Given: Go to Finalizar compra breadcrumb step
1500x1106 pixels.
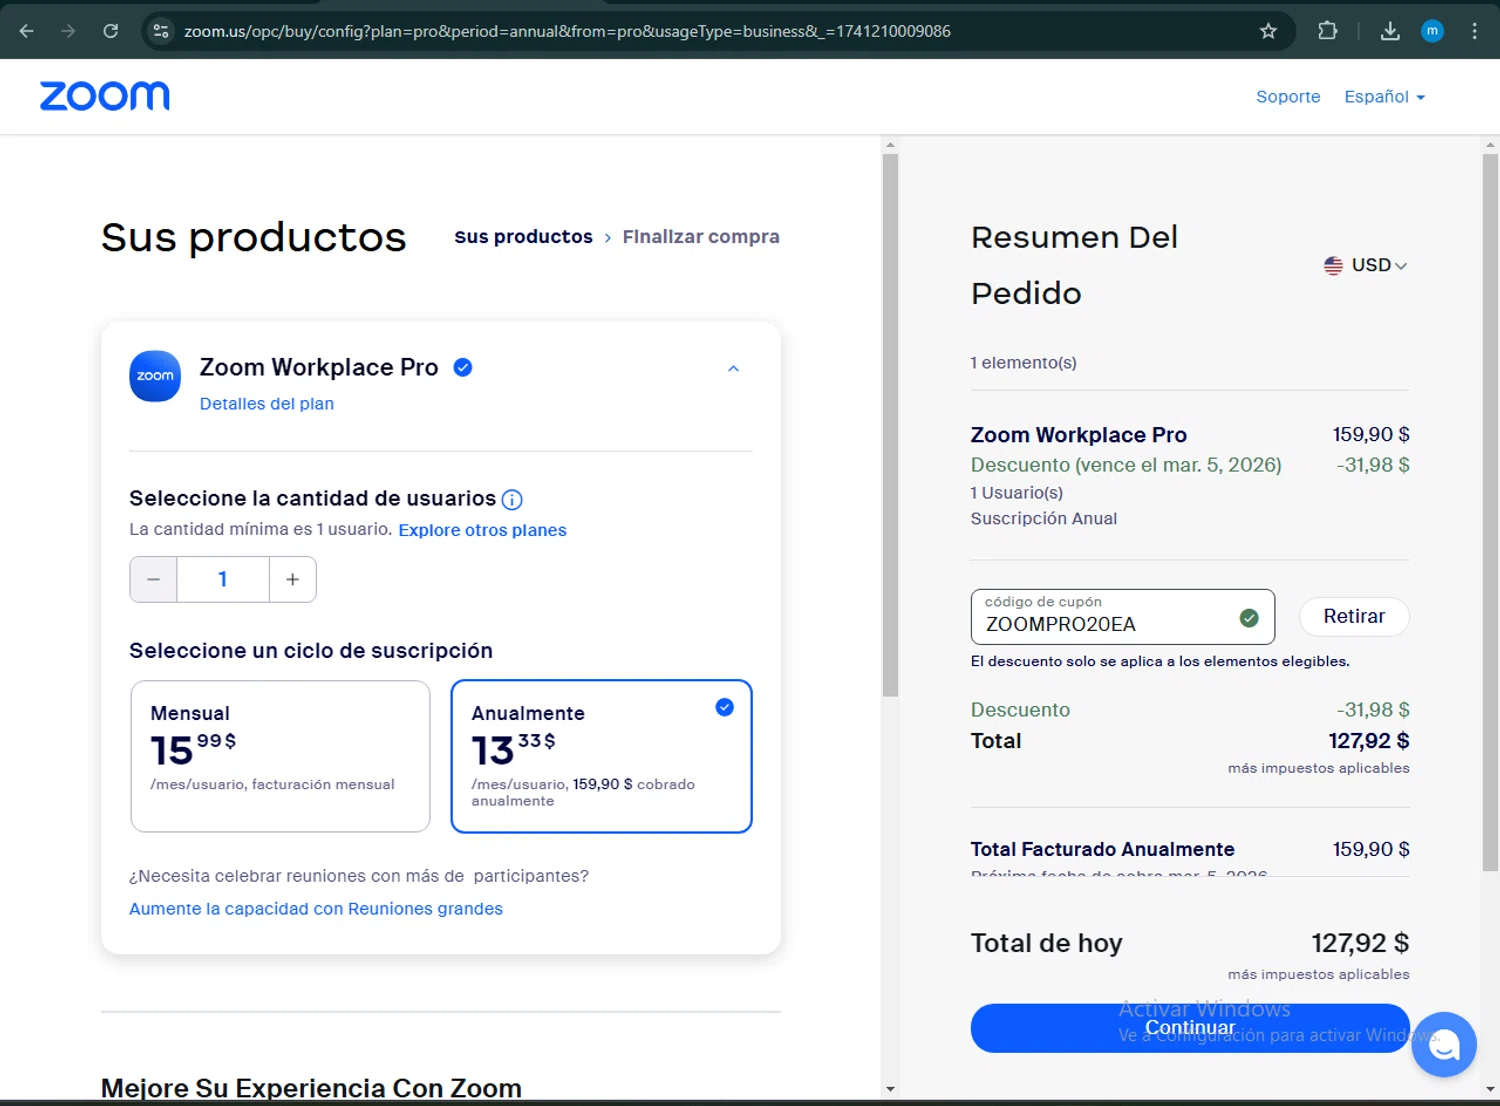Looking at the screenshot, I should (700, 237).
